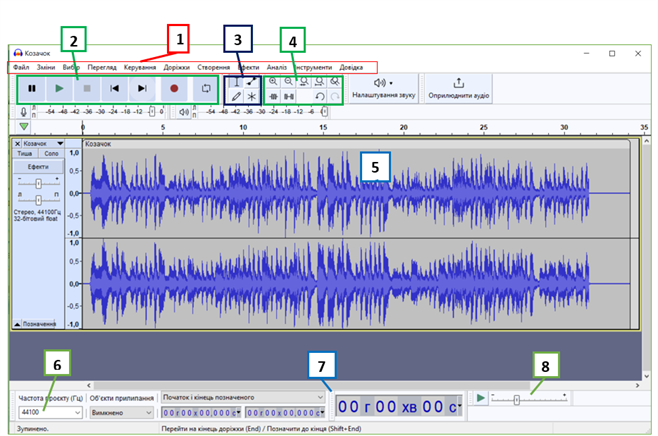Click the Skip to Start button
Viewport: 658px width, 436px height.
[x=115, y=88]
